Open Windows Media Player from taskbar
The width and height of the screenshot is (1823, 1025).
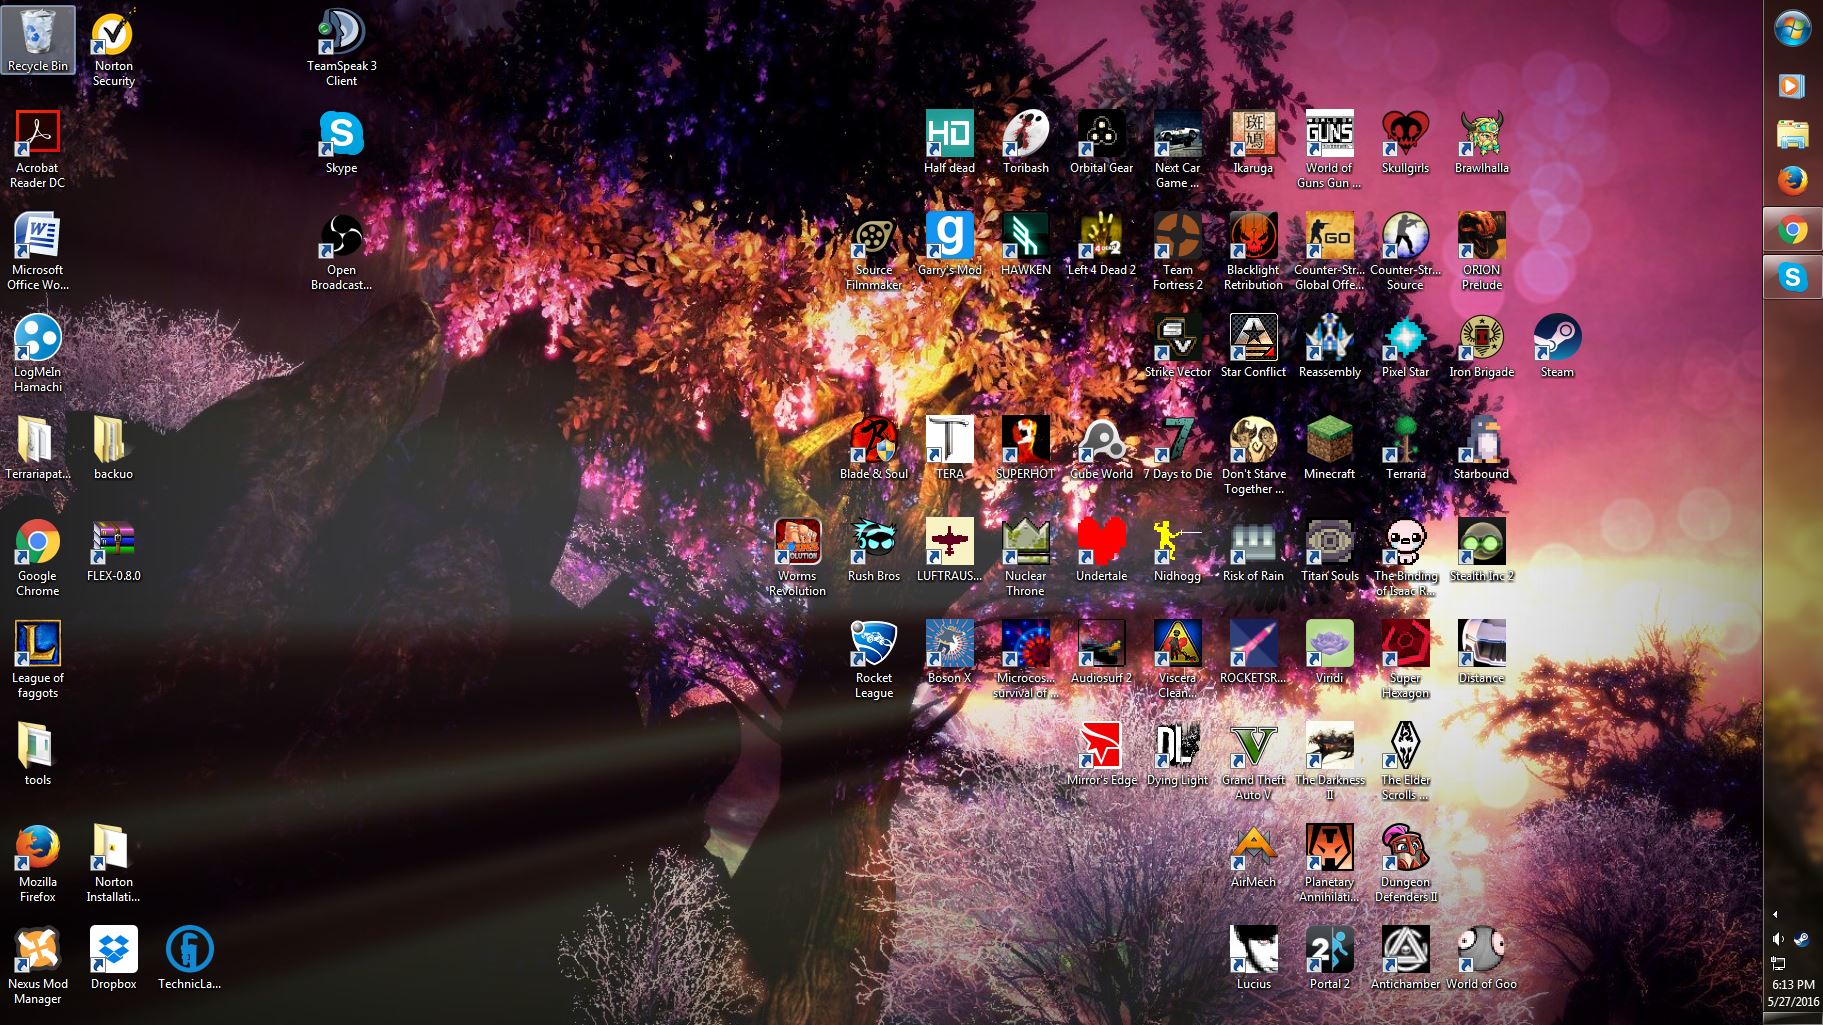[1792, 85]
